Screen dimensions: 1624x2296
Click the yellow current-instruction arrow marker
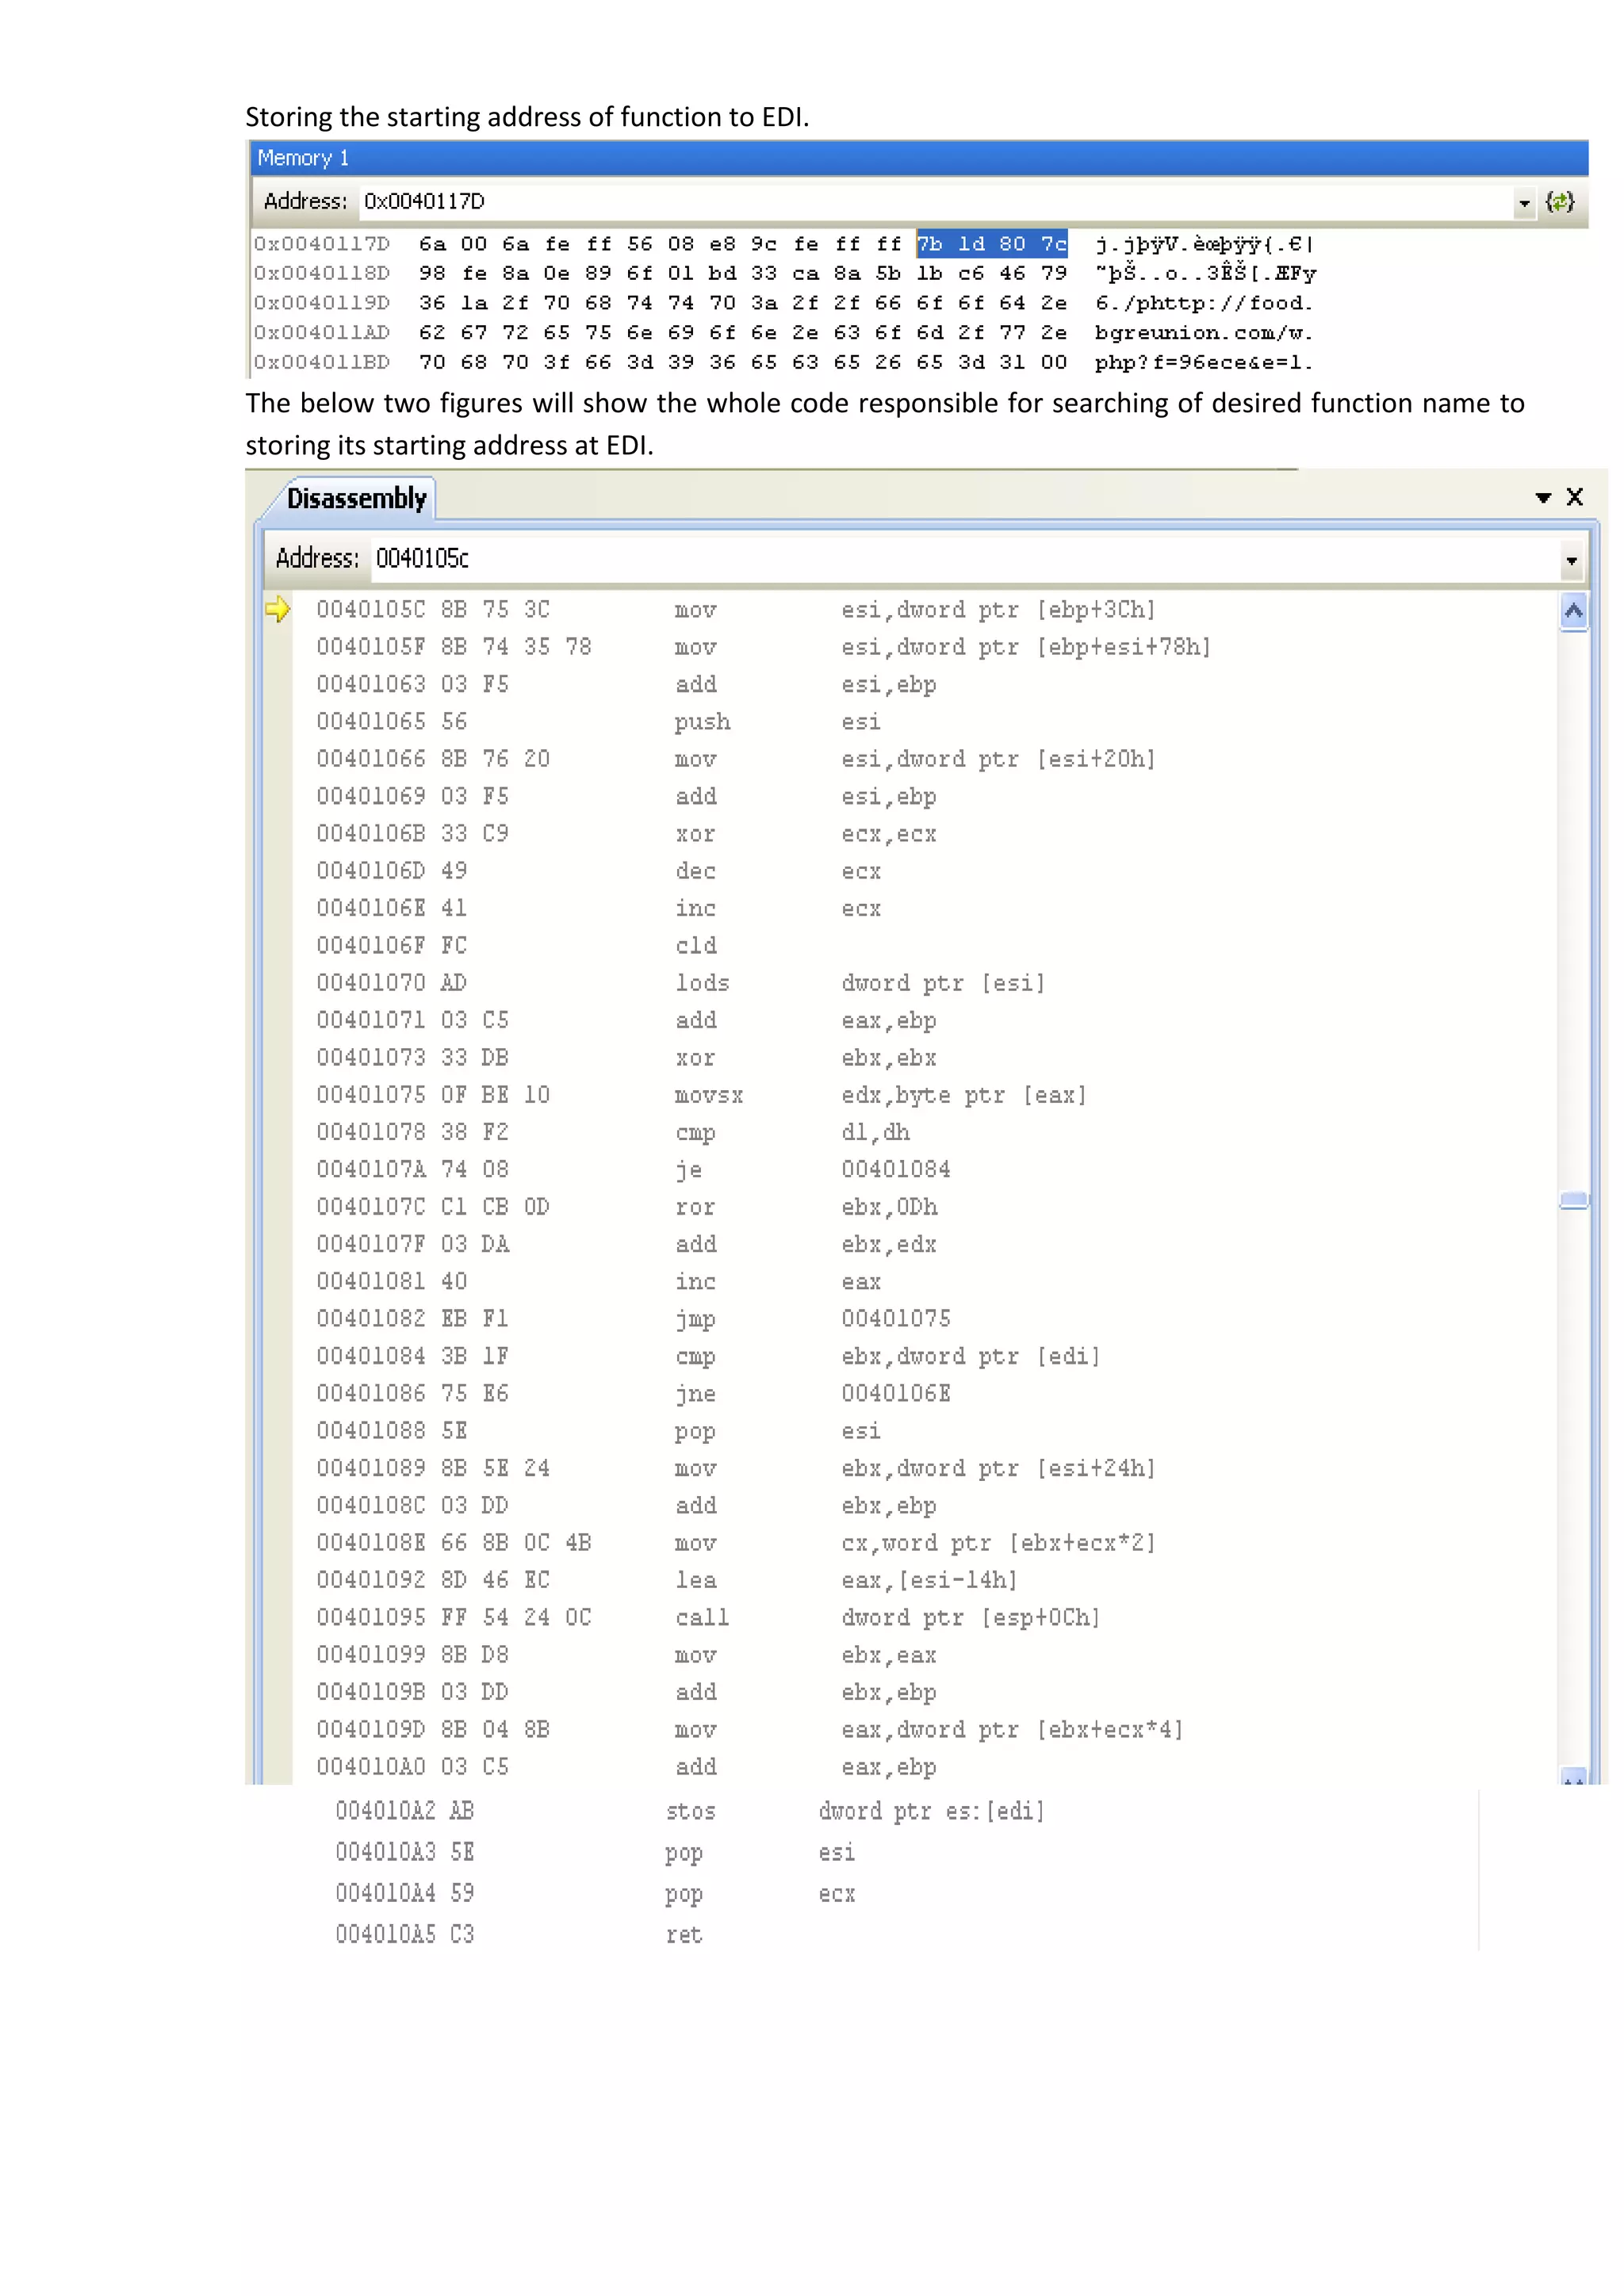pos(277,609)
